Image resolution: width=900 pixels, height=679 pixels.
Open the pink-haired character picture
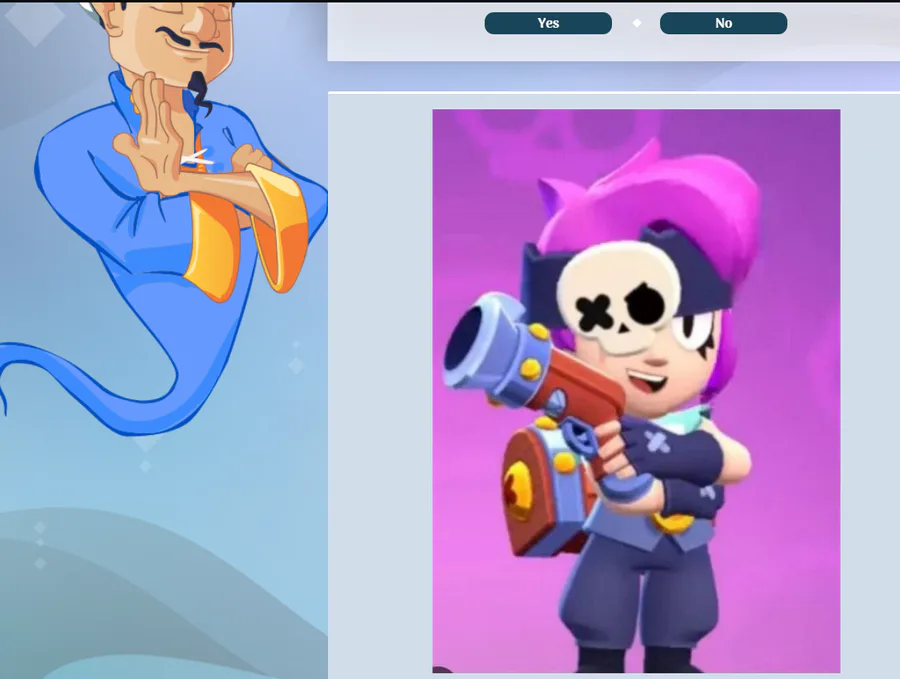click(x=636, y=390)
